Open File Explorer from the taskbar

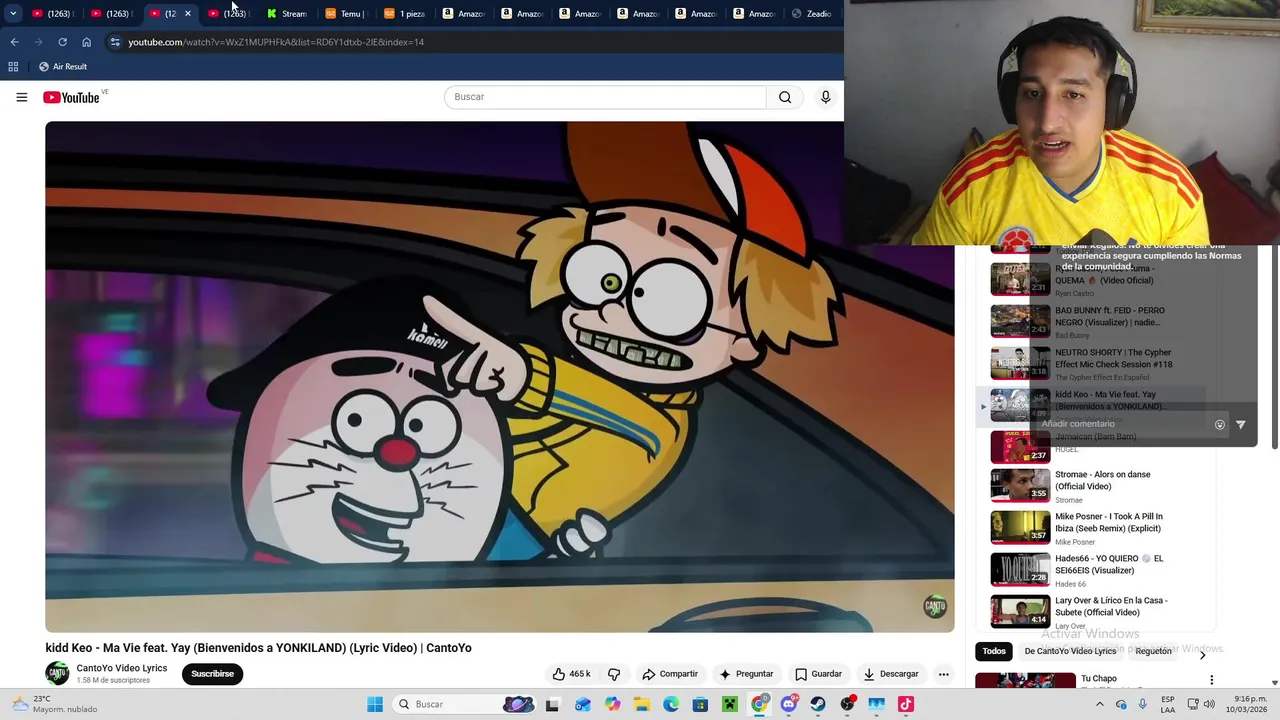641,704
